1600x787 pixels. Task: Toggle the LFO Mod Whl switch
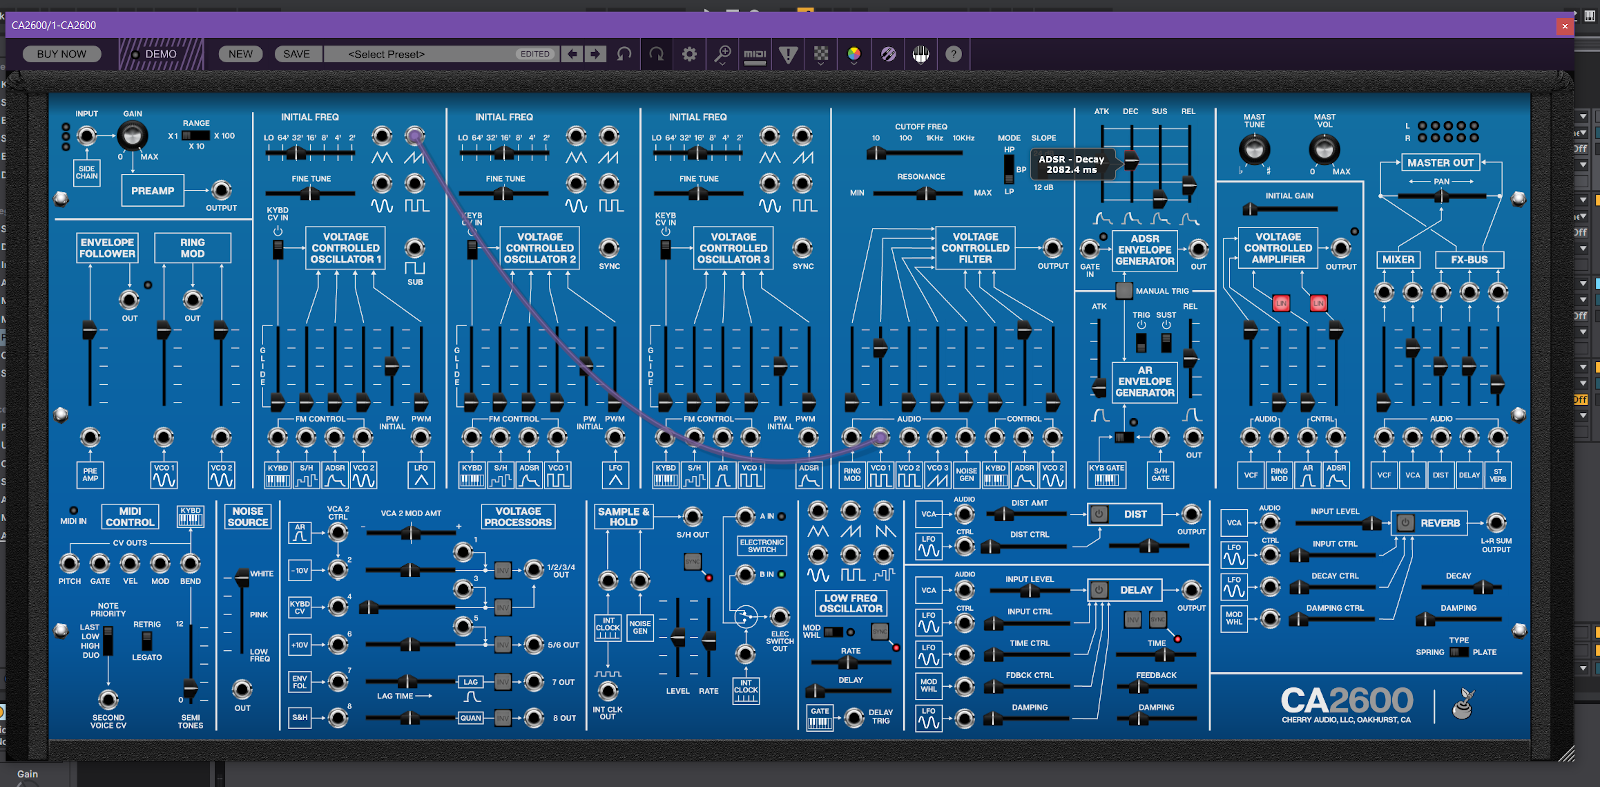(833, 631)
